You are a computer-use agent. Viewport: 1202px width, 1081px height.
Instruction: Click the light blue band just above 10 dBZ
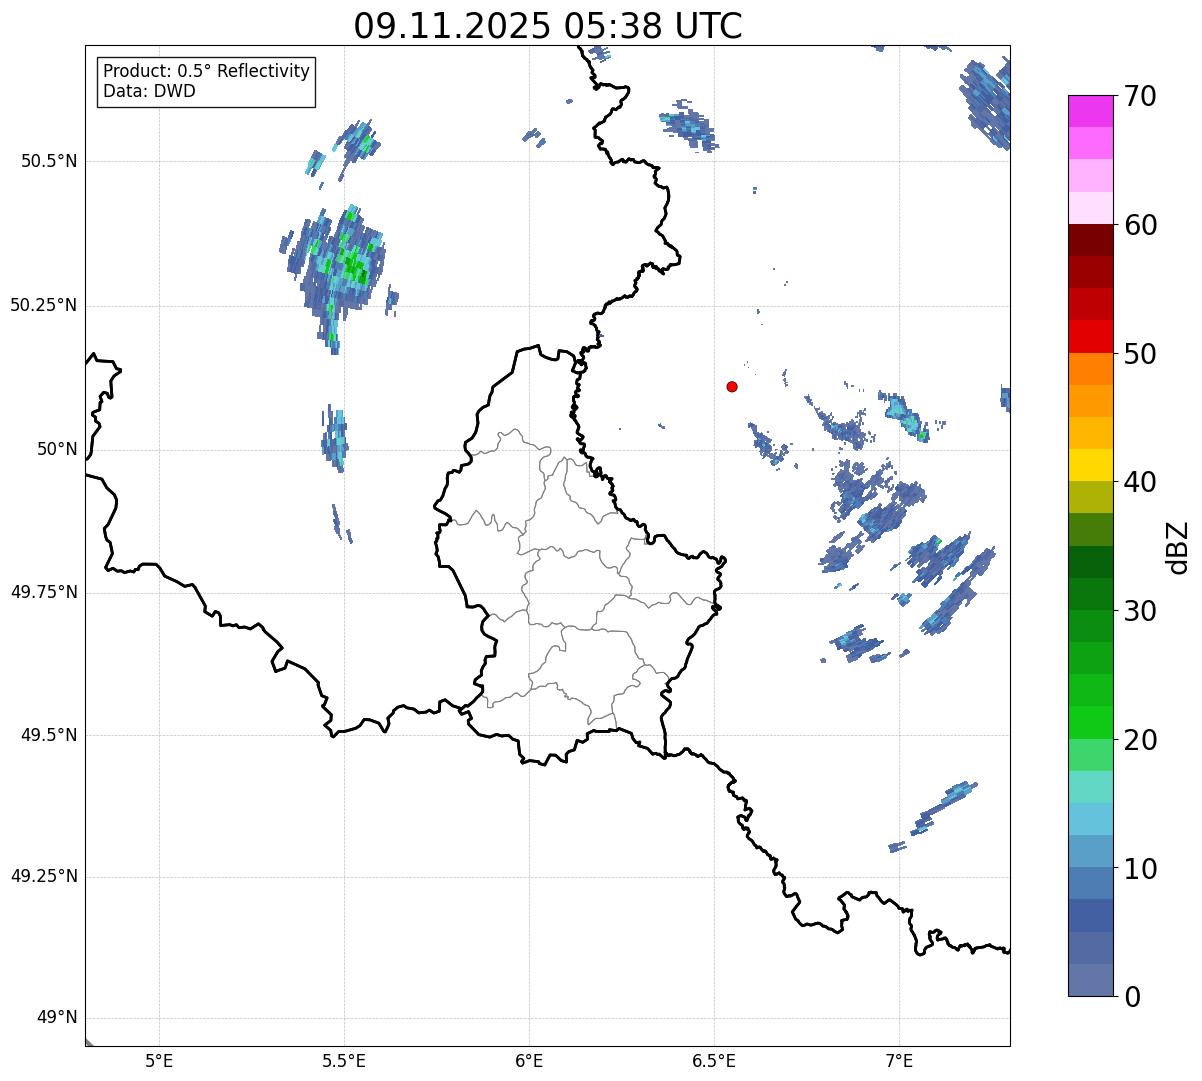pos(1090,851)
